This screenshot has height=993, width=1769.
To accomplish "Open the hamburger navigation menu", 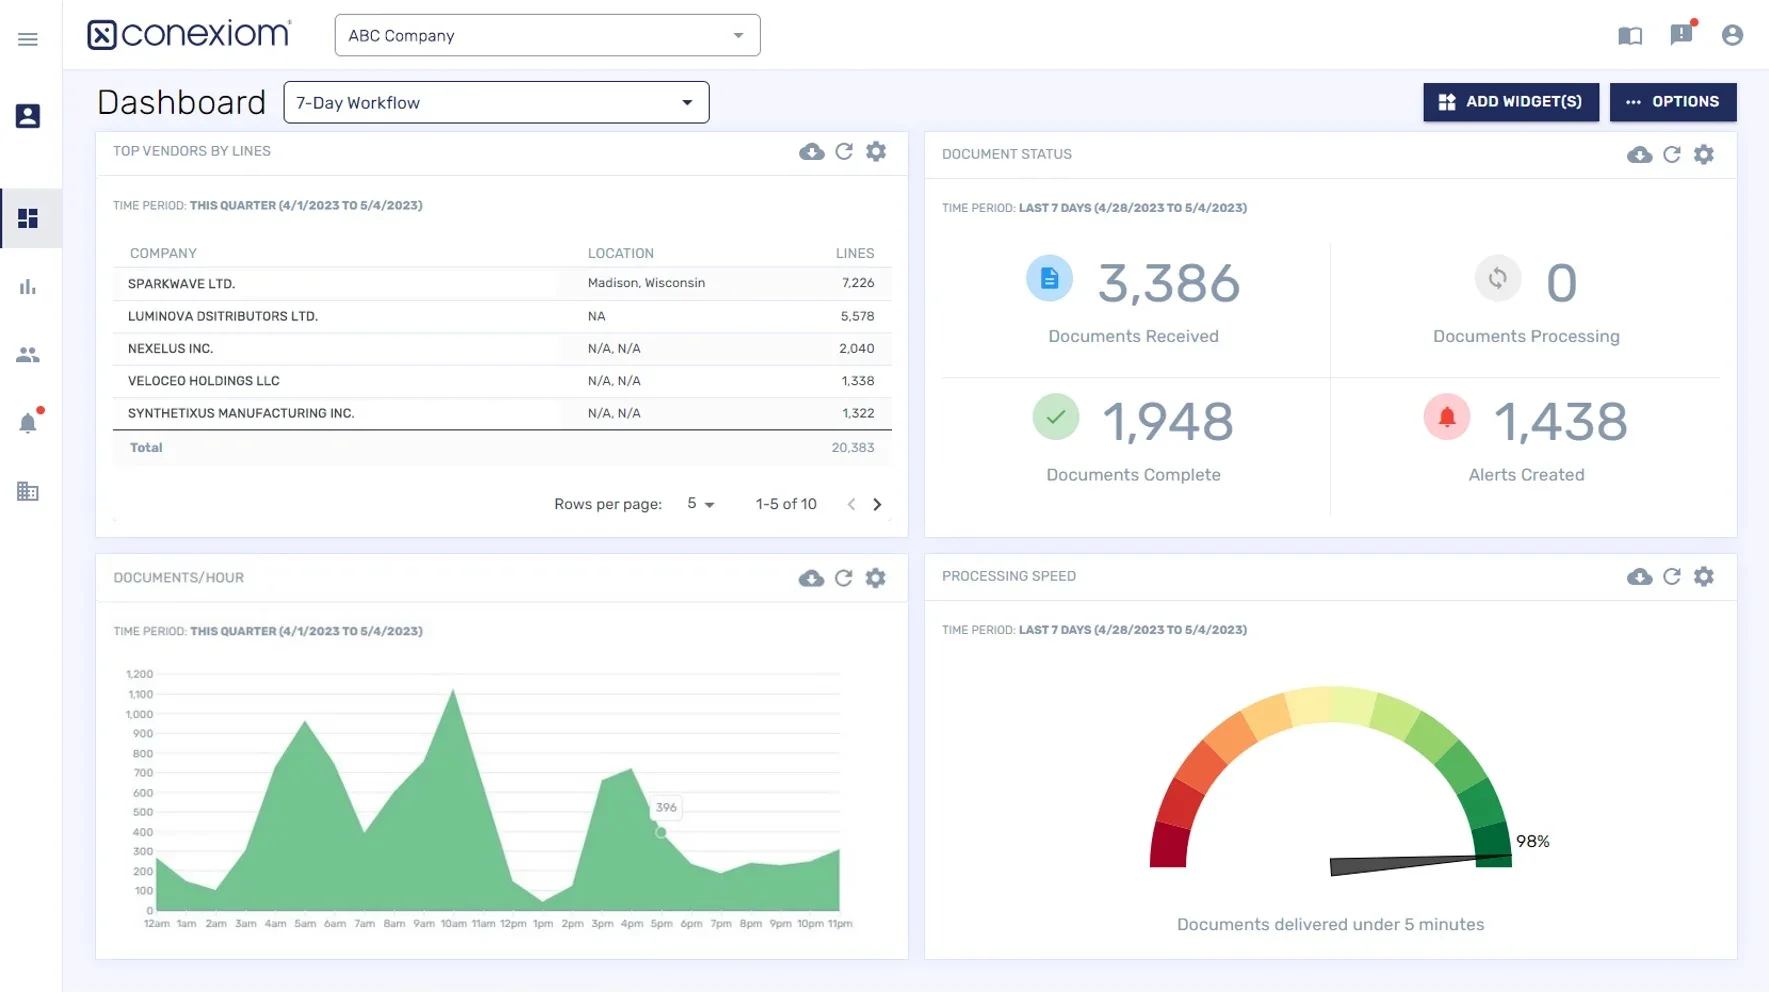I will (28, 39).
